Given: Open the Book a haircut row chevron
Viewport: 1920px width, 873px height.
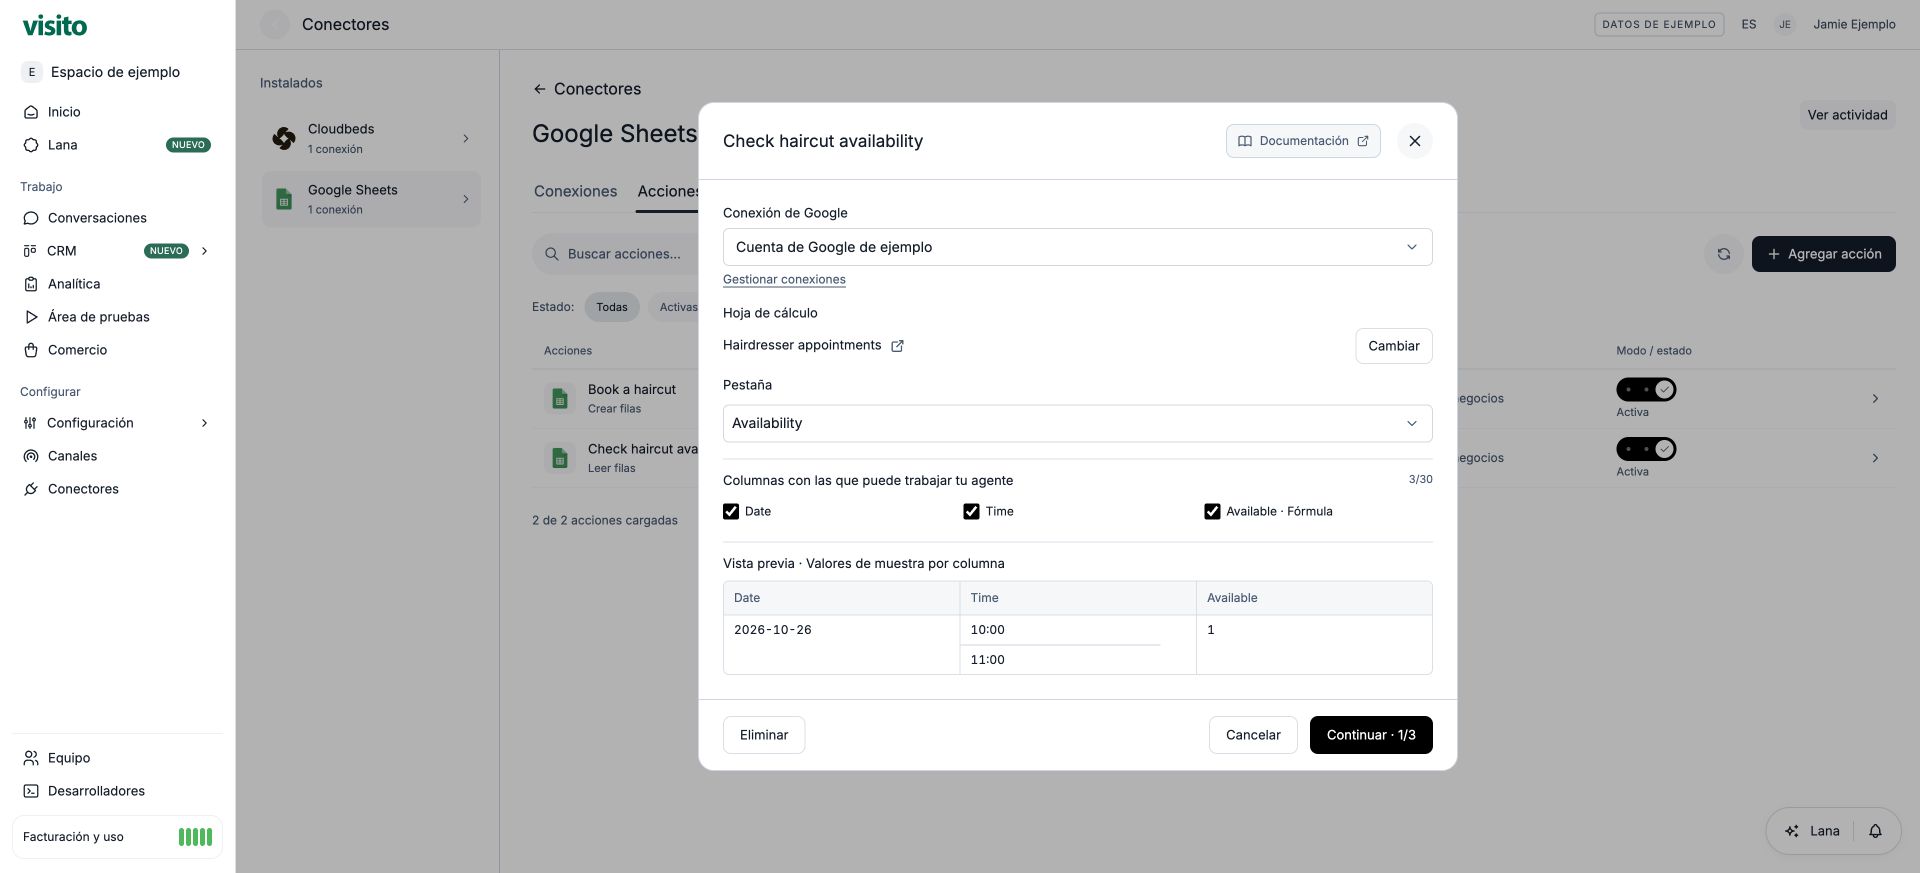Looking at the screenshot, I should (1875, 398).
